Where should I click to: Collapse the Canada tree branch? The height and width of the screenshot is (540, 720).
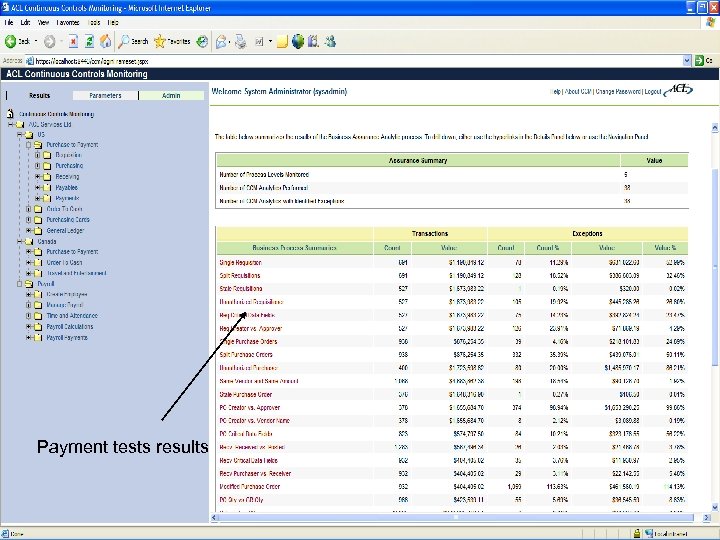pos(20,241)
